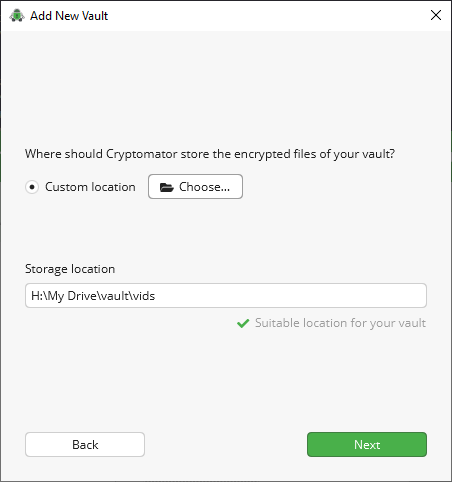Click the Storage location label
The image size is (452, 482).
(x=70, y=269)
